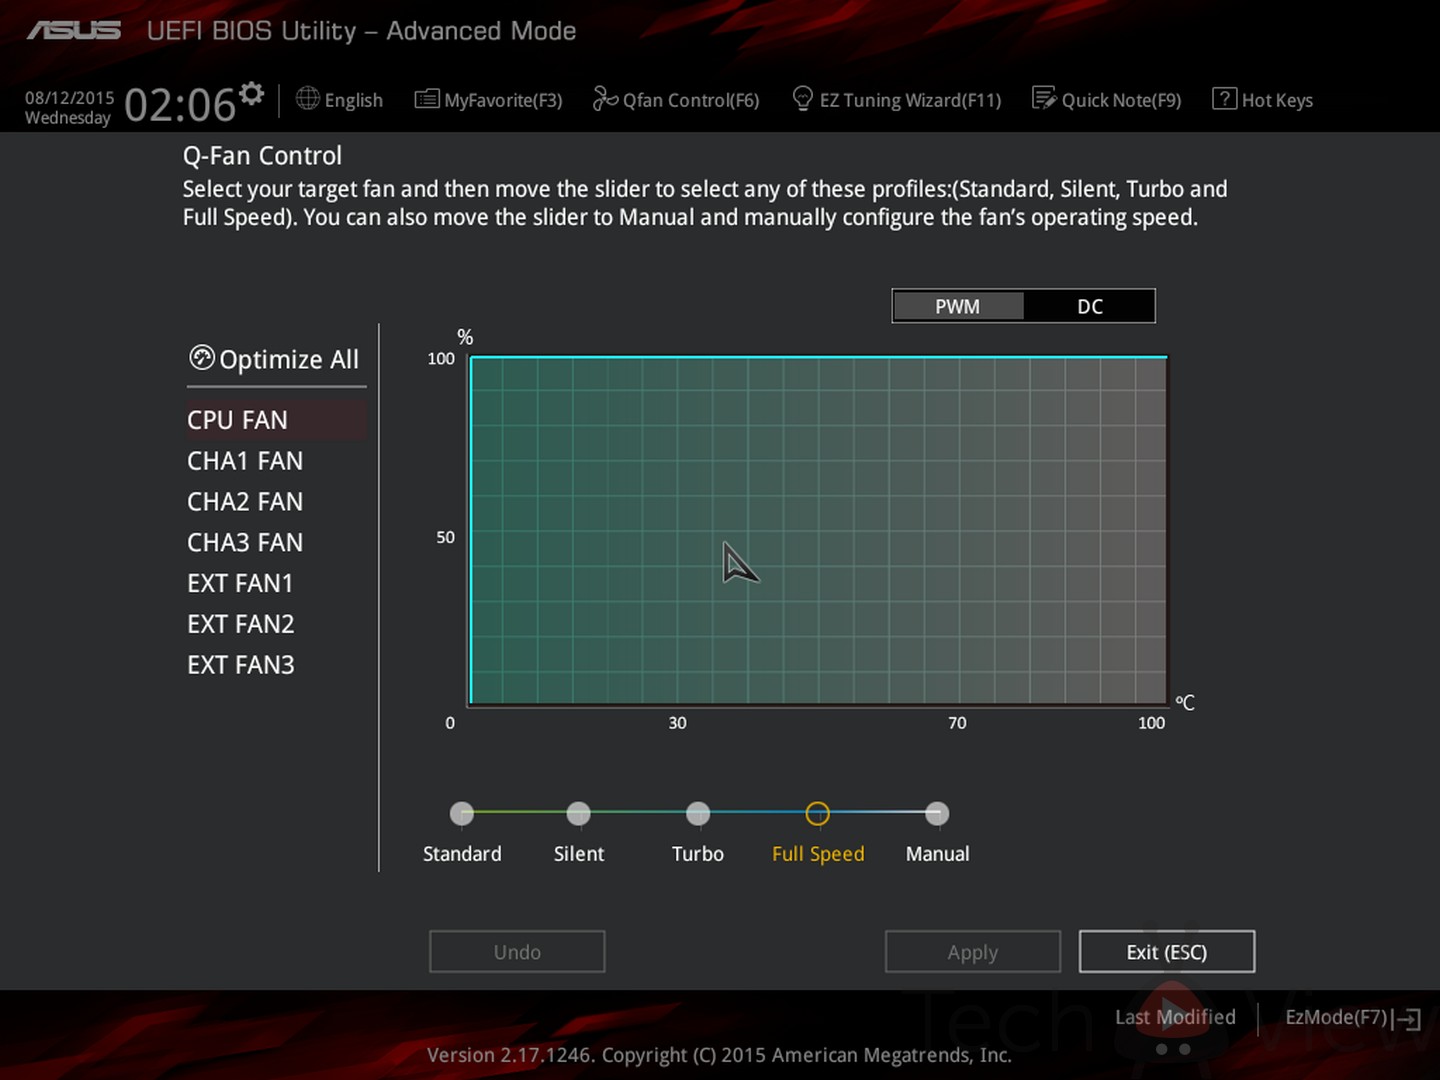Click the EzMode exit arrow icon
Image resolution: width=1440 pixels, height=1080 pixels.
coord(1407,1019)
